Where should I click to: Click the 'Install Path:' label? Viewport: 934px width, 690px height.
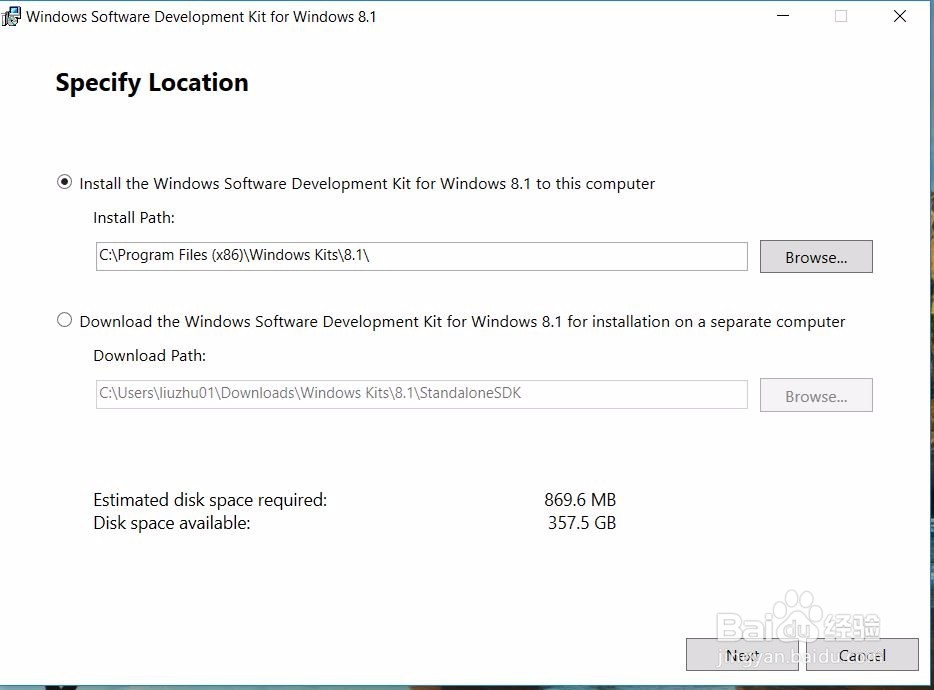click(134, 218)
